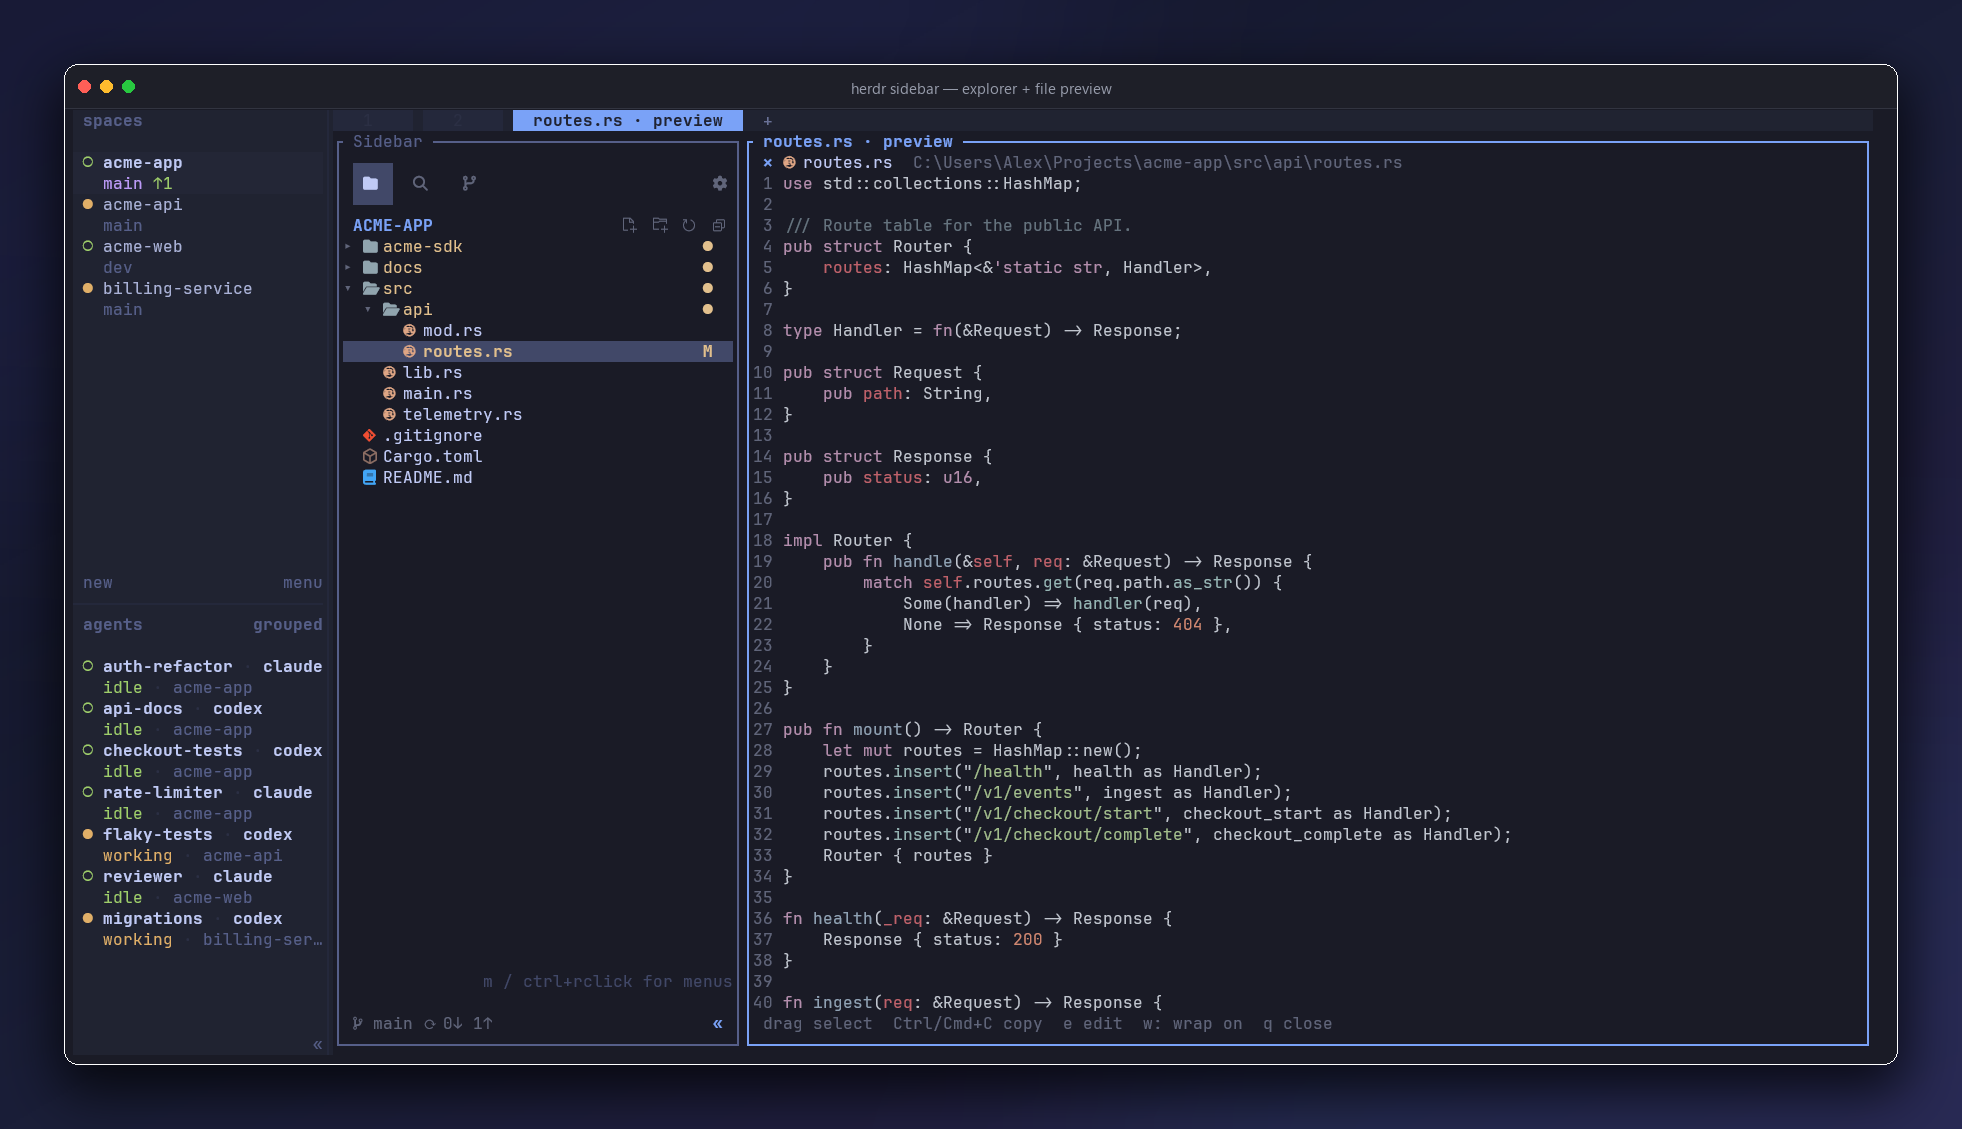Screen dimensions: 1962x1129
Task: Click the Cargo.toml package icon
Action: (x=369, y=457)
